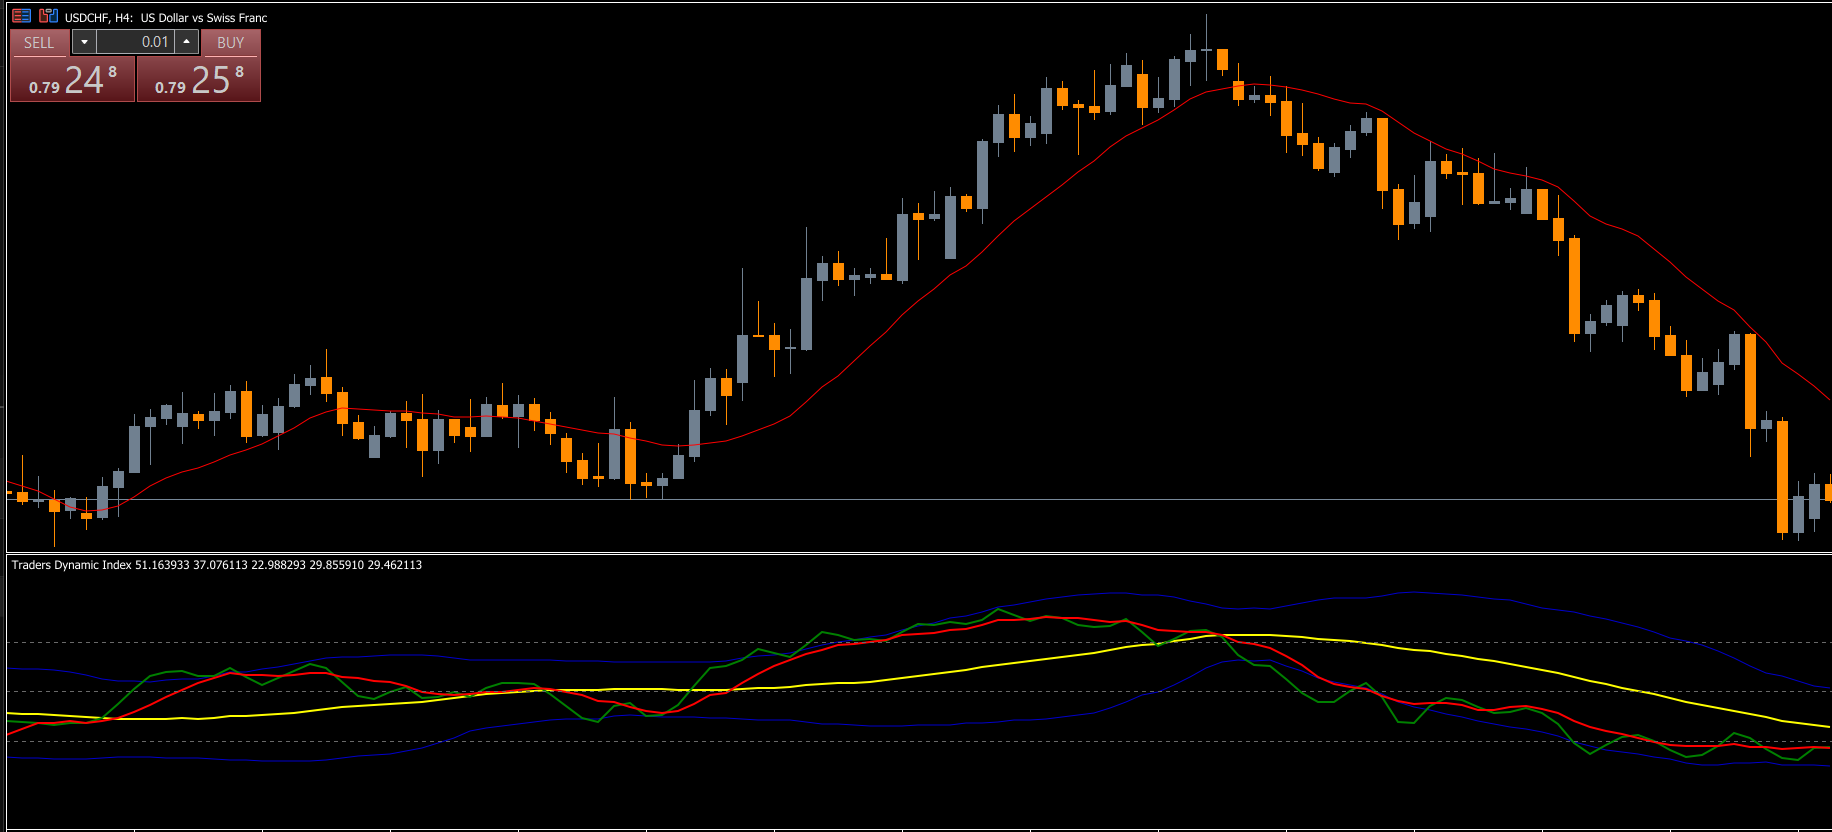Increase trade volume with up arrow
This screenshot has height=832, width=1832.
pos(187,42)
